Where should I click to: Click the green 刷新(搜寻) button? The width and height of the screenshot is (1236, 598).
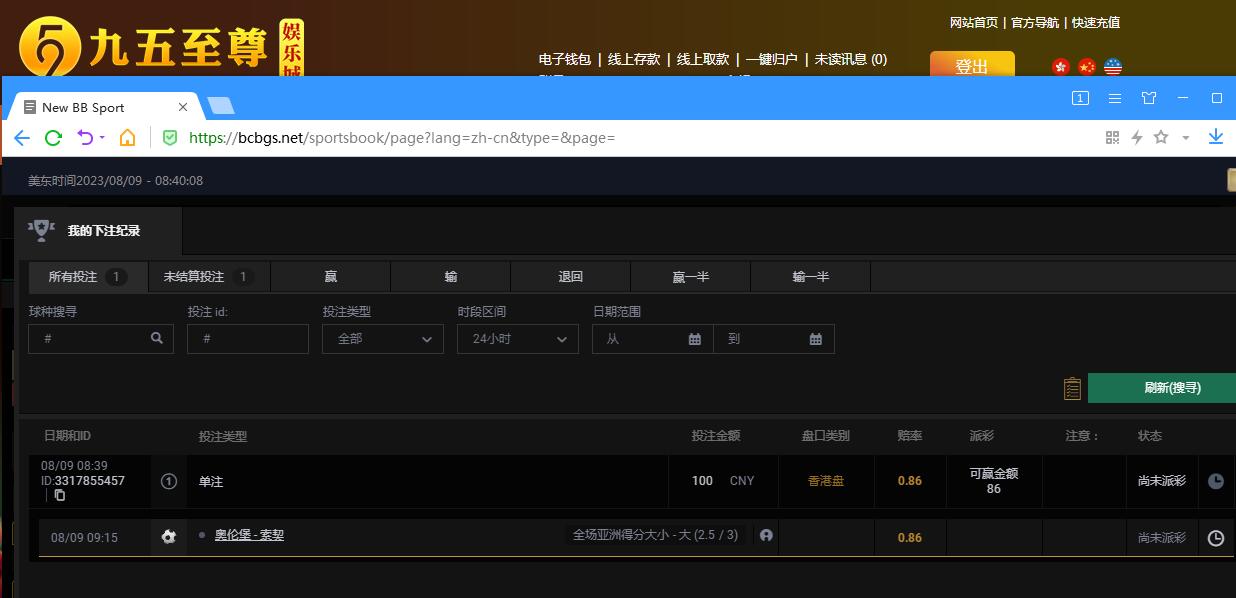1162,388
